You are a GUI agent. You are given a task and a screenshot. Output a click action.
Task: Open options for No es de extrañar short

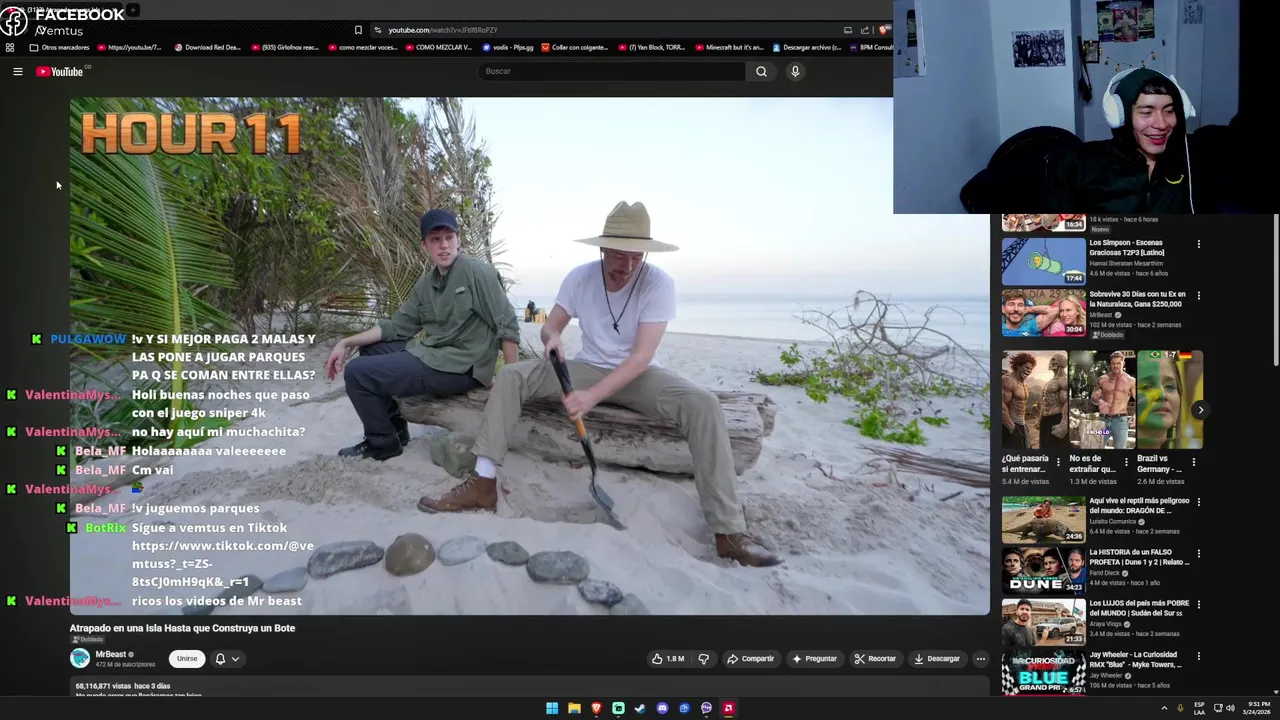click(x=1126, y=462)
